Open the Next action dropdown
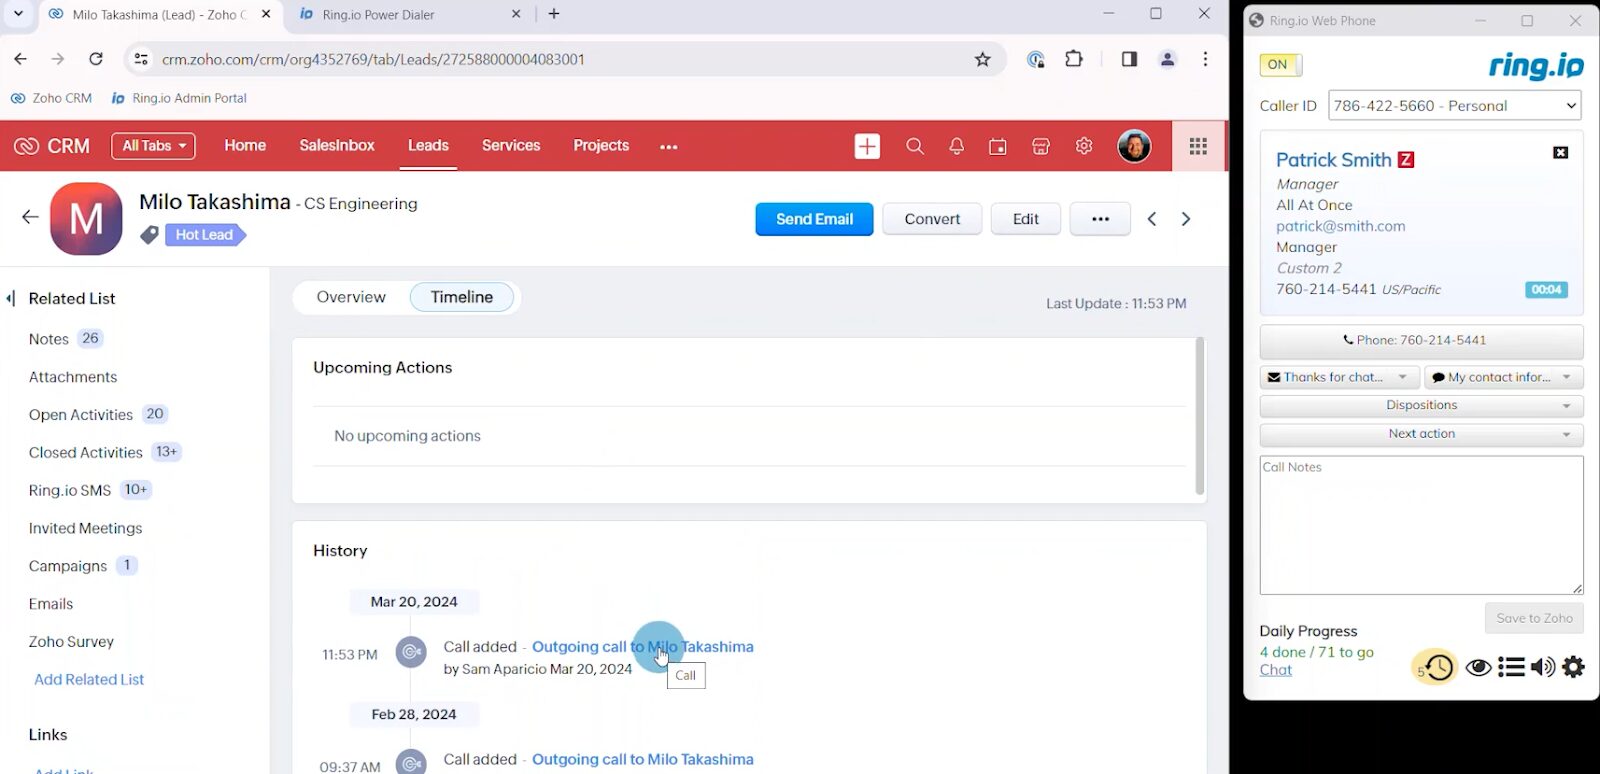This screenshot has width=1600, height=774. coord(1421,434)
